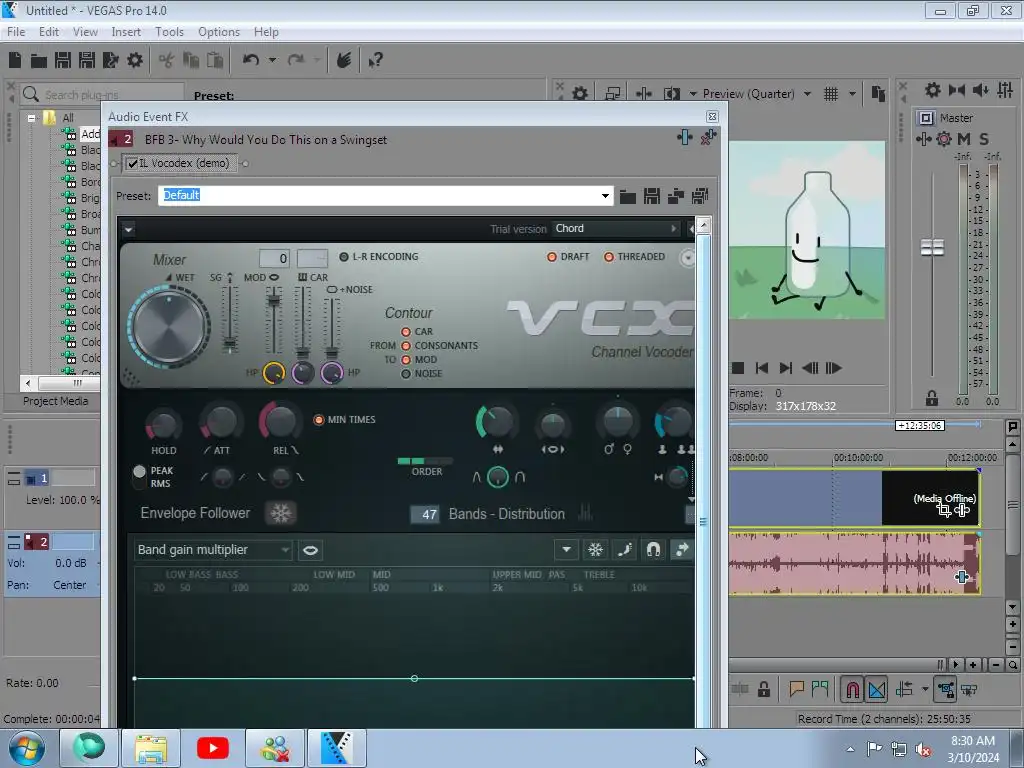Open the Vocodex top-left menu arrow
The width and height of the screenshot is (1024, 768).
pyautogui.click(x=128, y=229)
